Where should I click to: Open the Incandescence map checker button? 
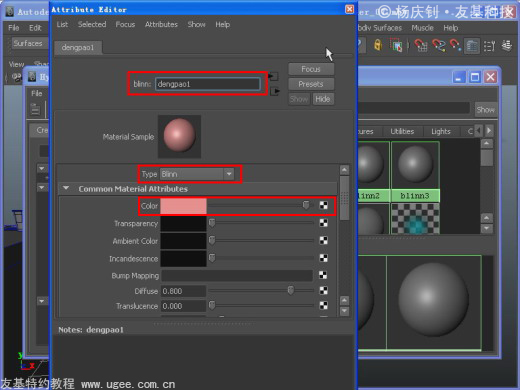tap(323, 258)
